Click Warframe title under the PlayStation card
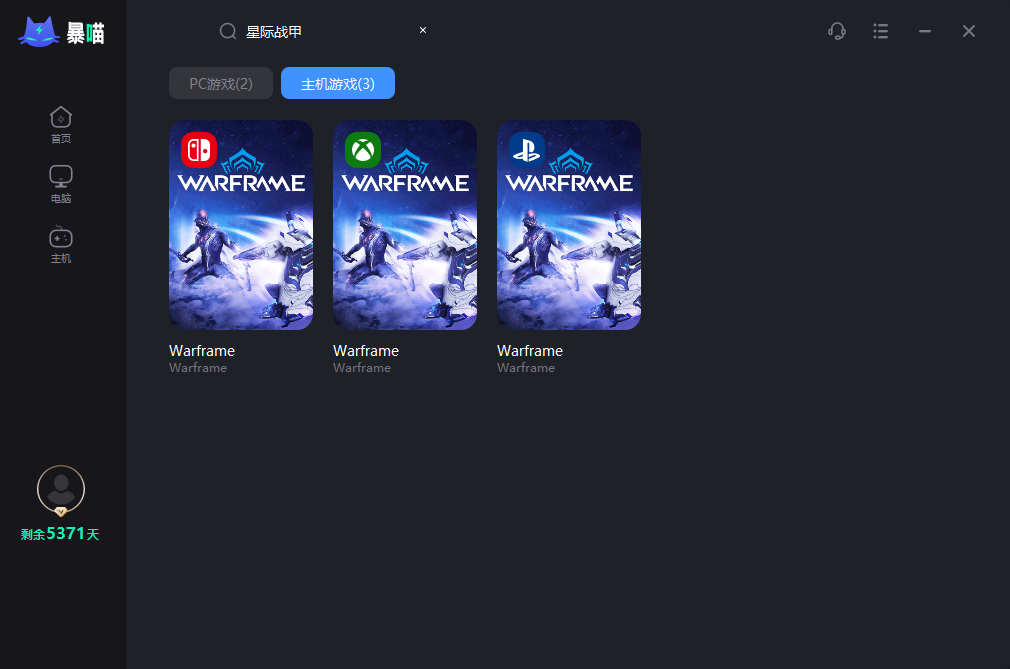 pyautogui.click(x=529, y=351)
